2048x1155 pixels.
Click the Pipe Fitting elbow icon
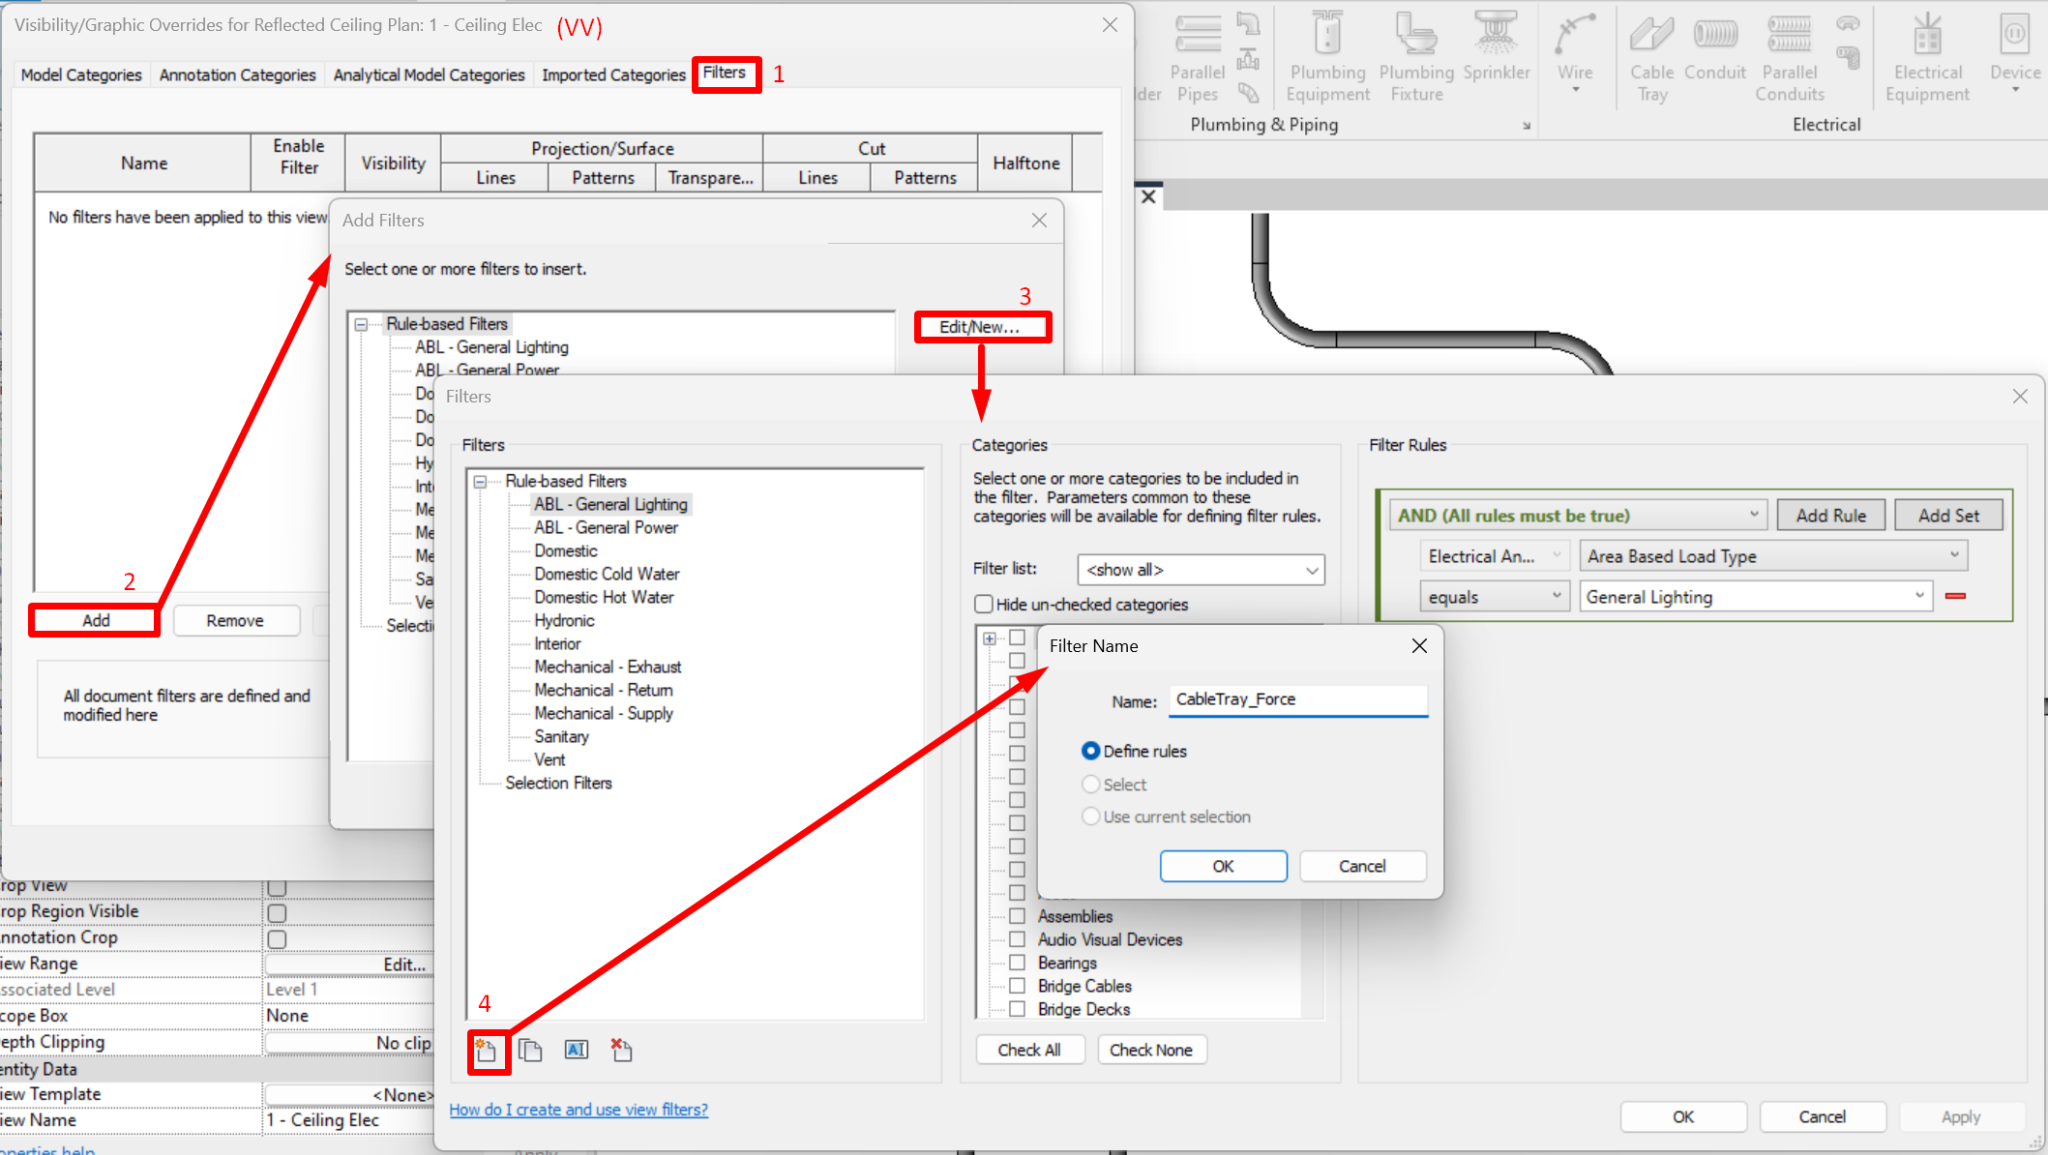1248,23
